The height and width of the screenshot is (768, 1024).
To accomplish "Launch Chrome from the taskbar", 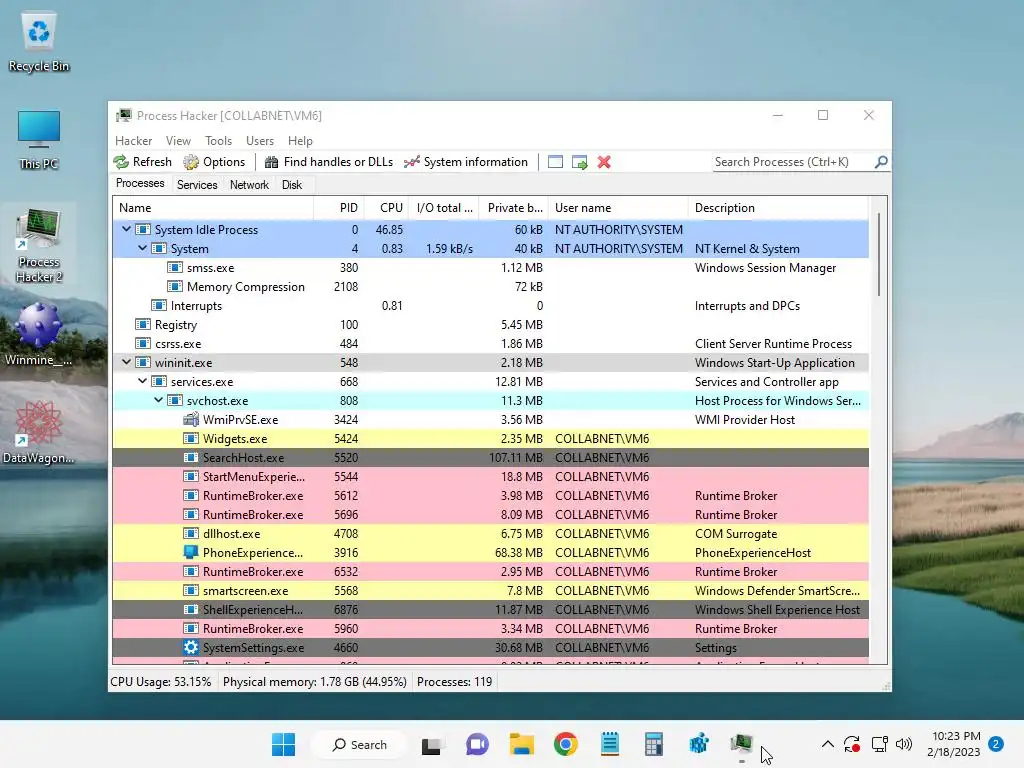I will [x=566, y=744].
